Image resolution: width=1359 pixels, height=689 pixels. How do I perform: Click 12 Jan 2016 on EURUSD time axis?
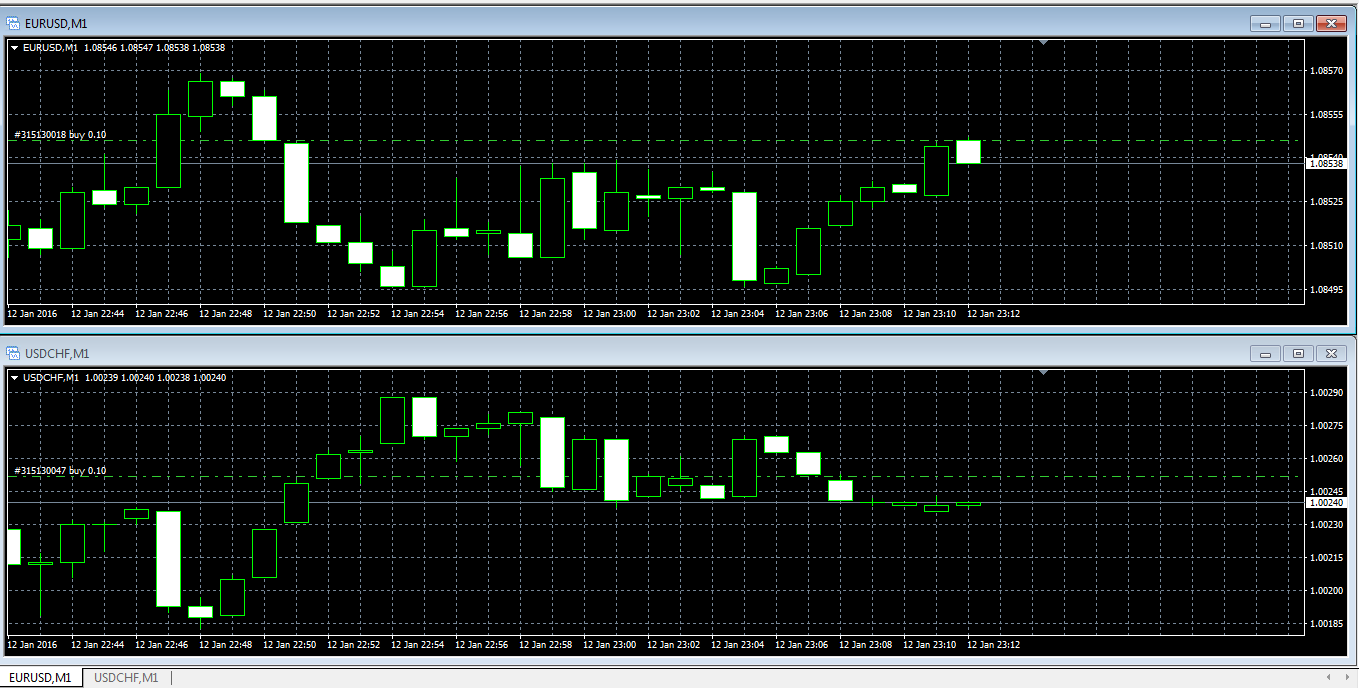pos(32,314)
